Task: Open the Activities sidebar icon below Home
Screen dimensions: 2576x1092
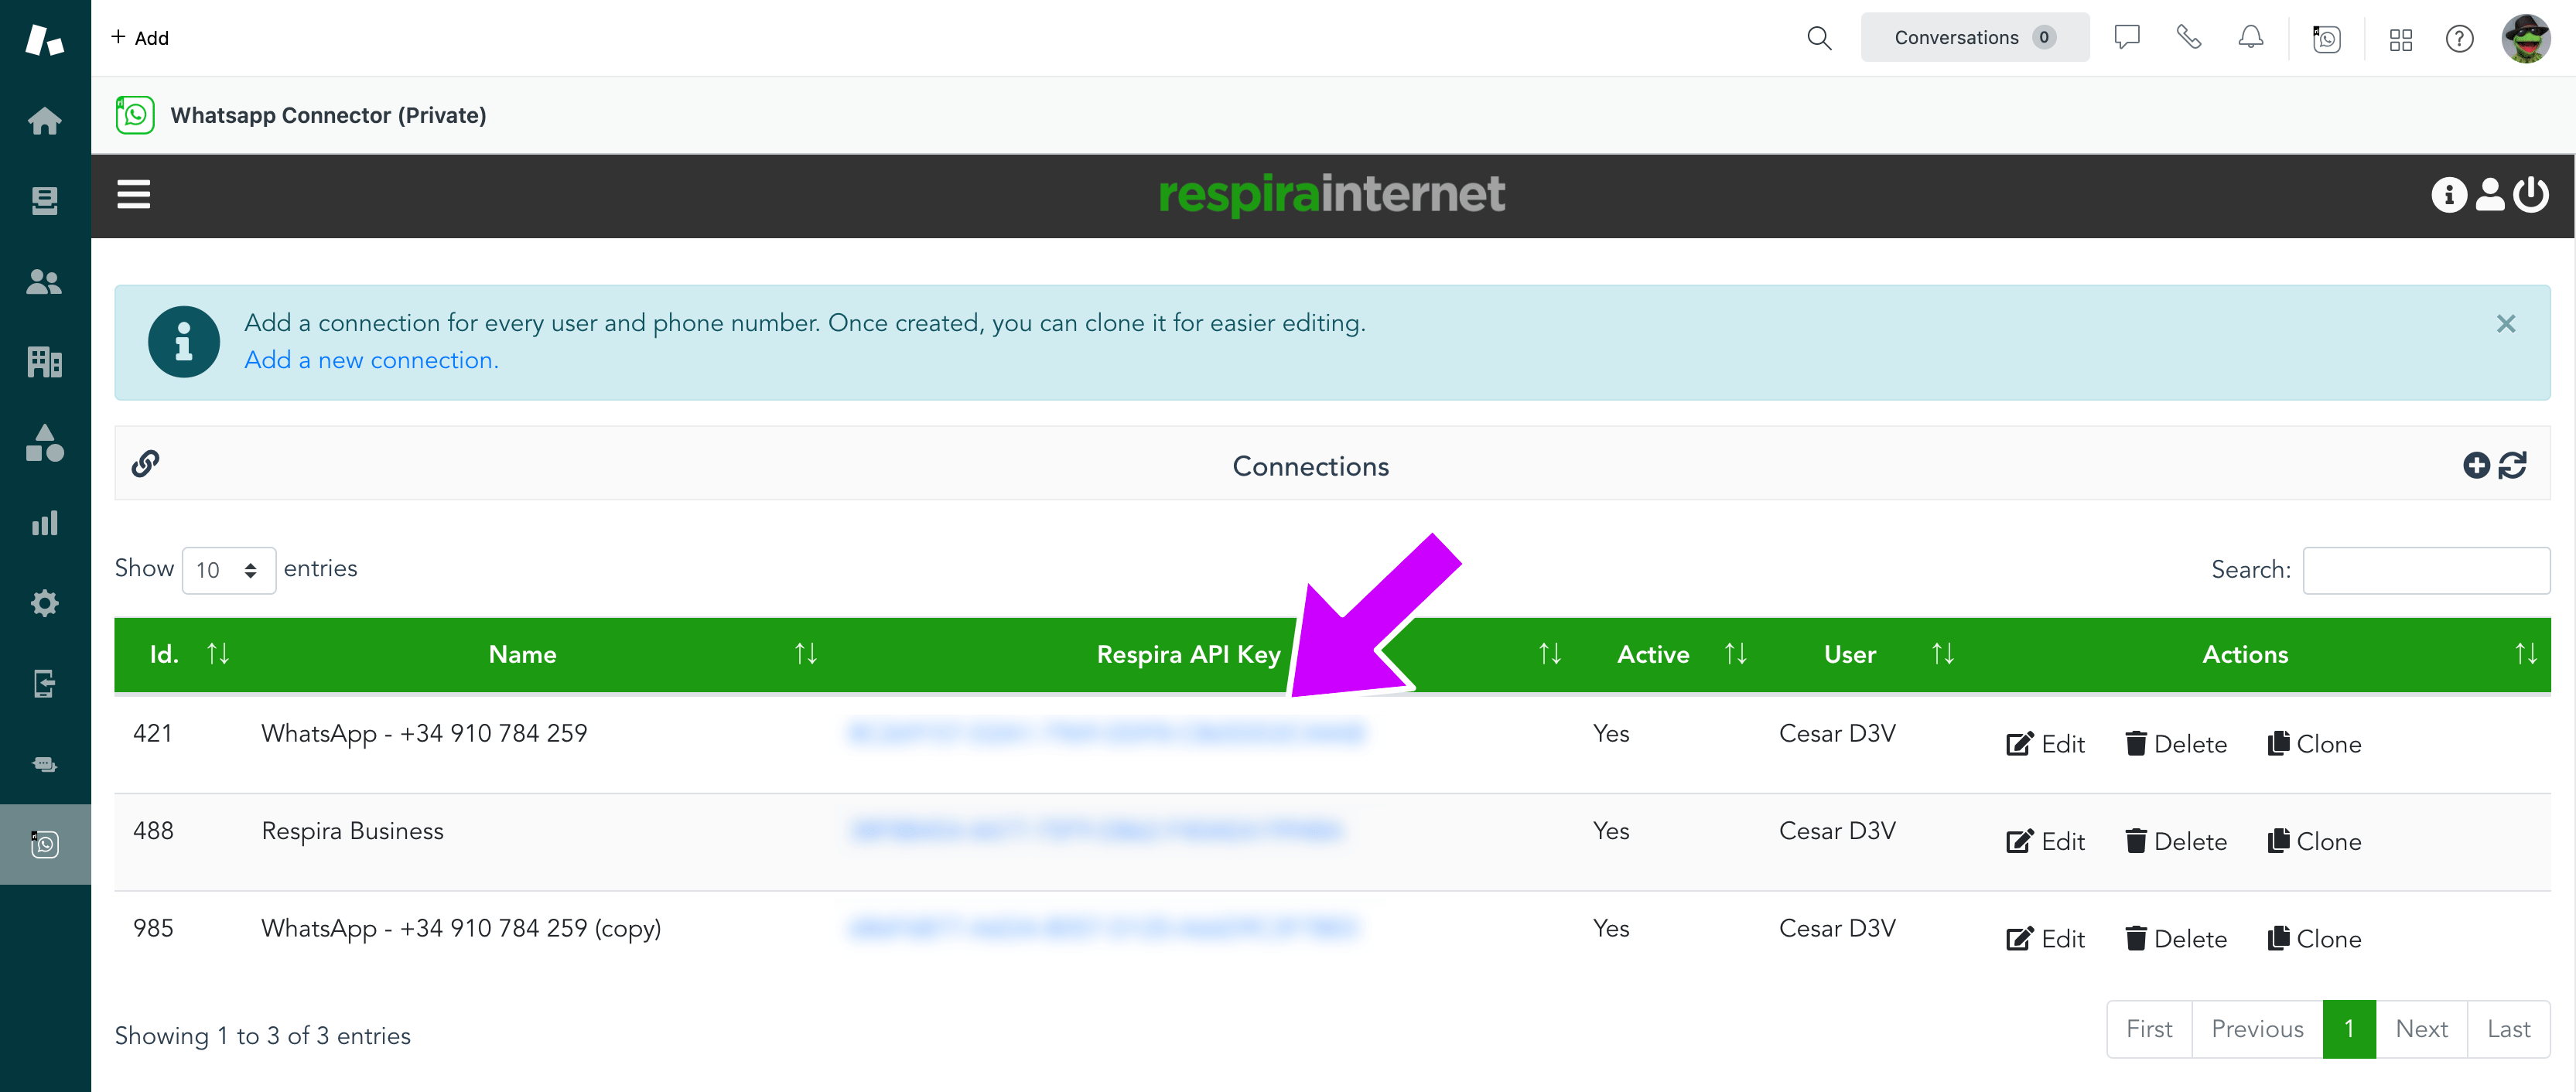Action: (x=44, y=201)
